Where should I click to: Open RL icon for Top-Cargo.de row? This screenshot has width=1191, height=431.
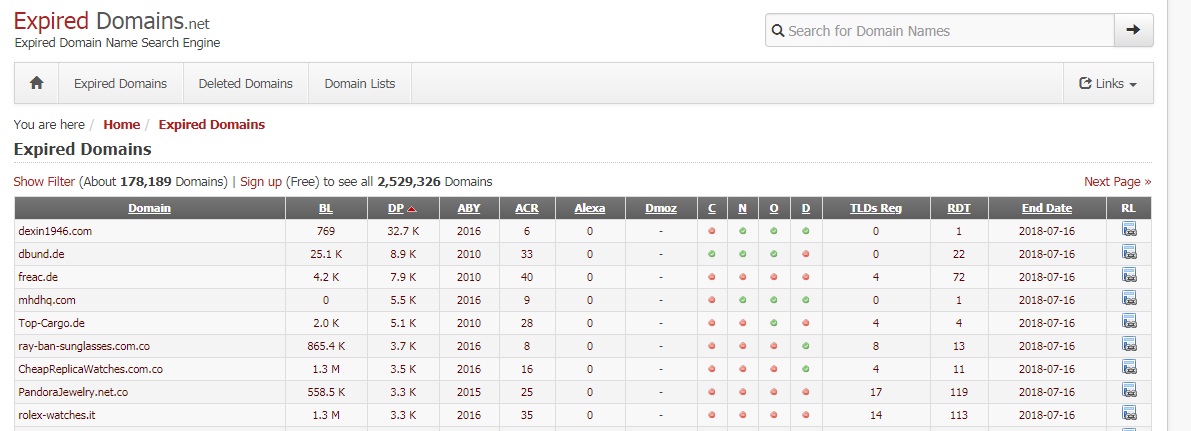coord(1129,322)
